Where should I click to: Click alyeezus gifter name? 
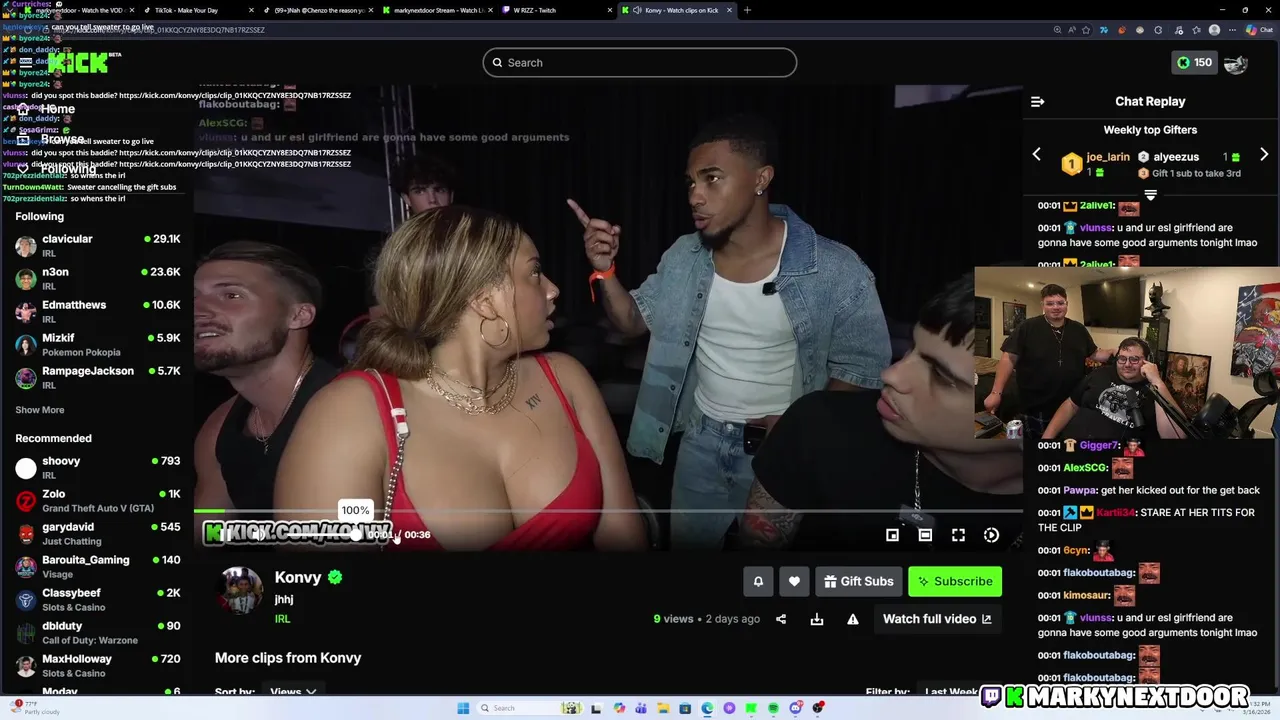(1176, 157)
